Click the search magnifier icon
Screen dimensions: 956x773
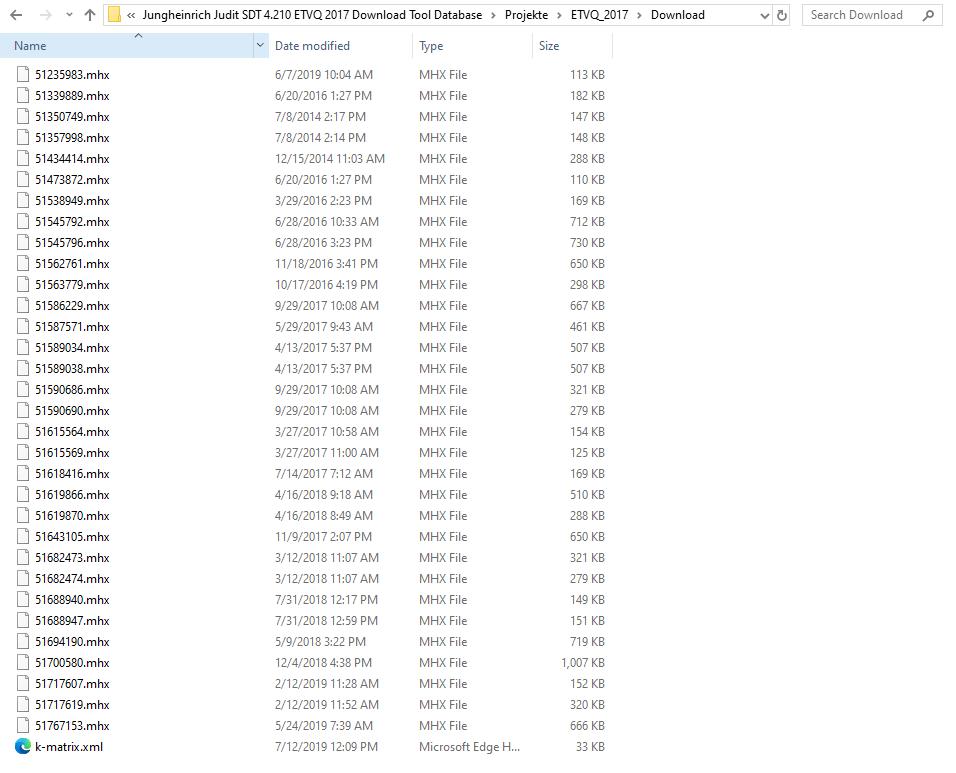[929, 15]
